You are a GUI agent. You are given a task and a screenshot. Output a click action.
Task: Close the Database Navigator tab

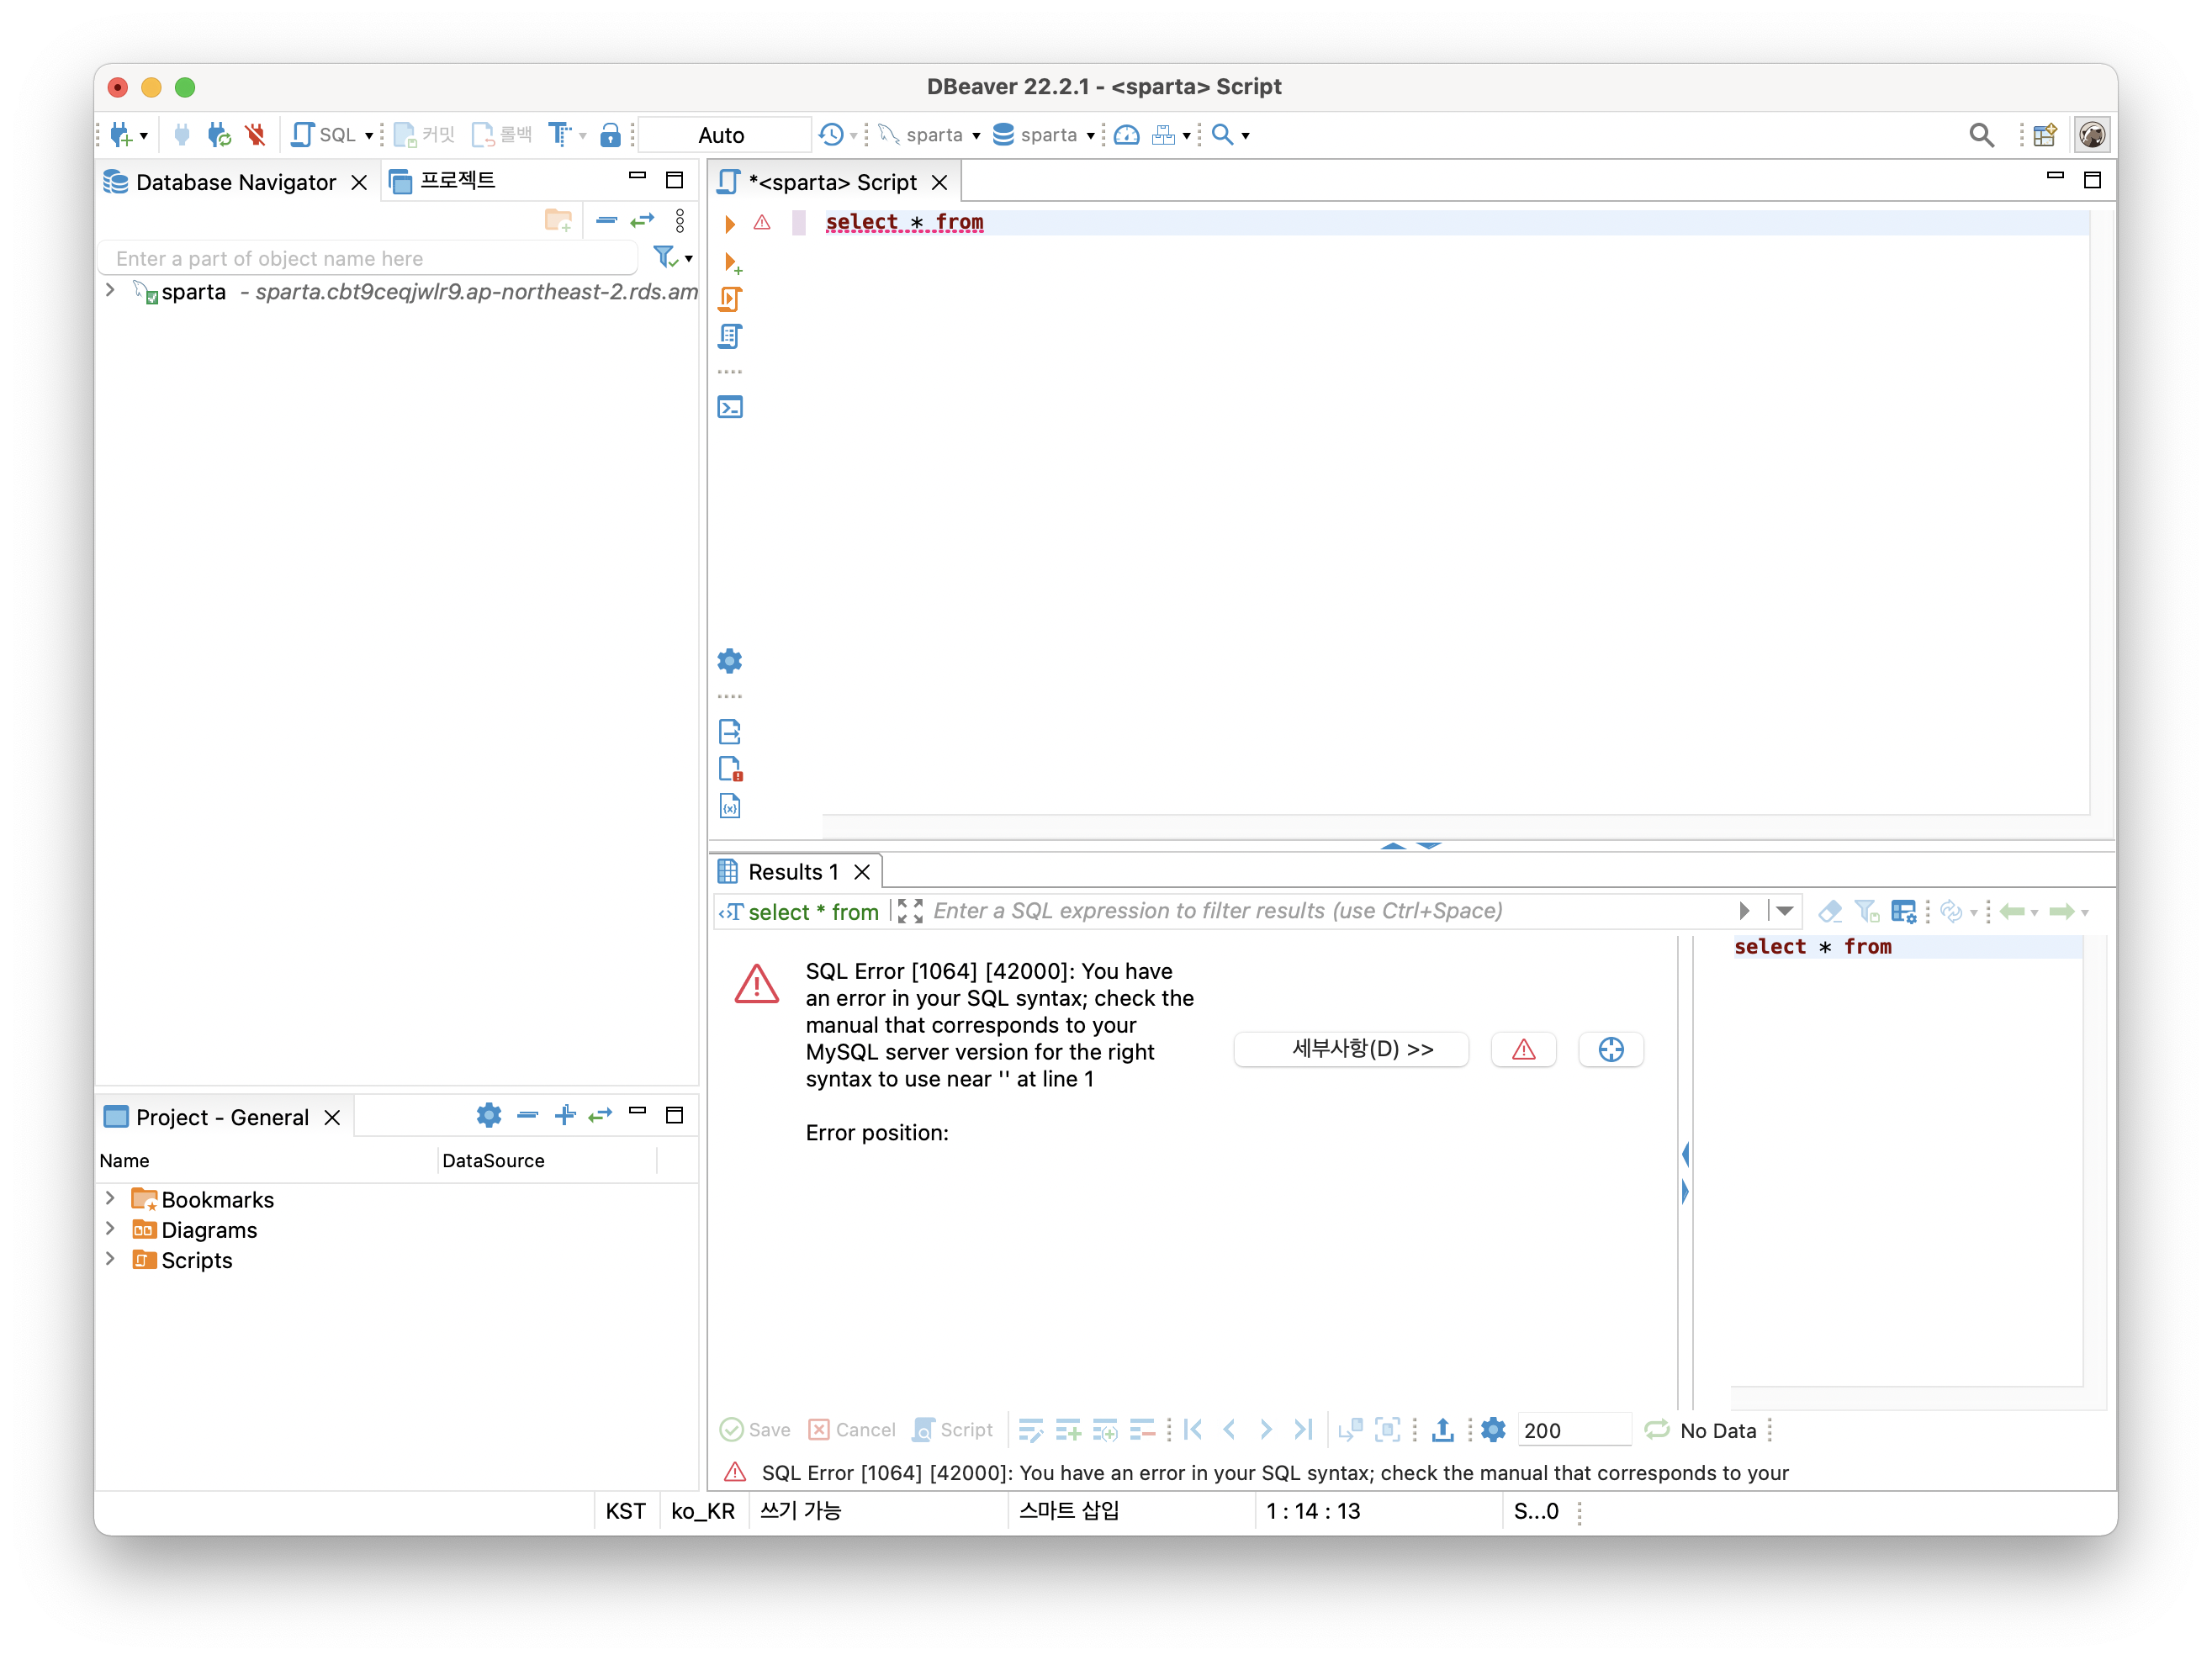click(x=360, y=182)
